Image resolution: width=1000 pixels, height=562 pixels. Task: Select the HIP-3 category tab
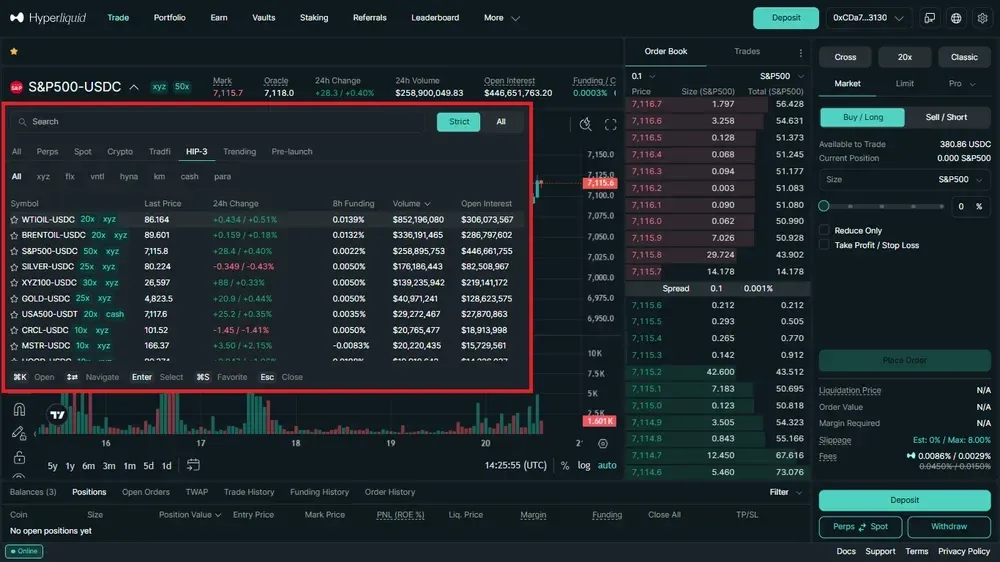(196, 152)
